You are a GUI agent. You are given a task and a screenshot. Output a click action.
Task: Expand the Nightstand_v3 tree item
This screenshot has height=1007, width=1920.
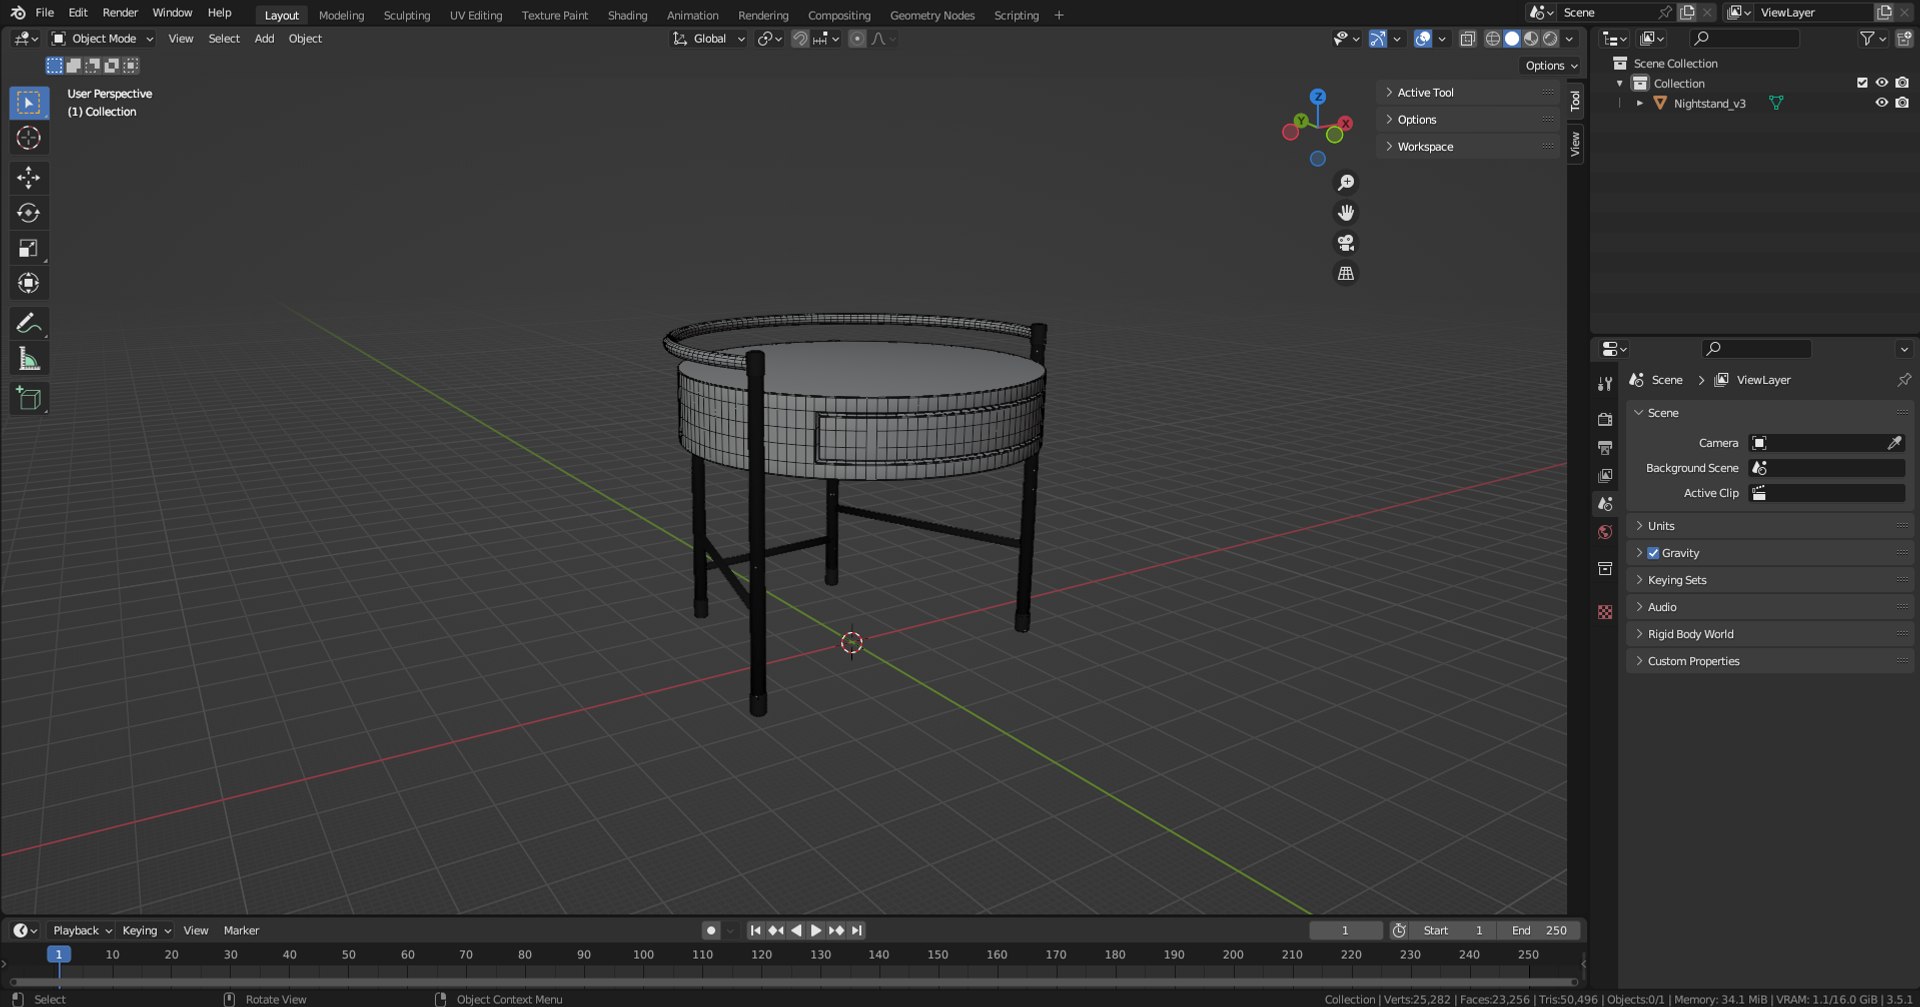tap(1639, 103)
